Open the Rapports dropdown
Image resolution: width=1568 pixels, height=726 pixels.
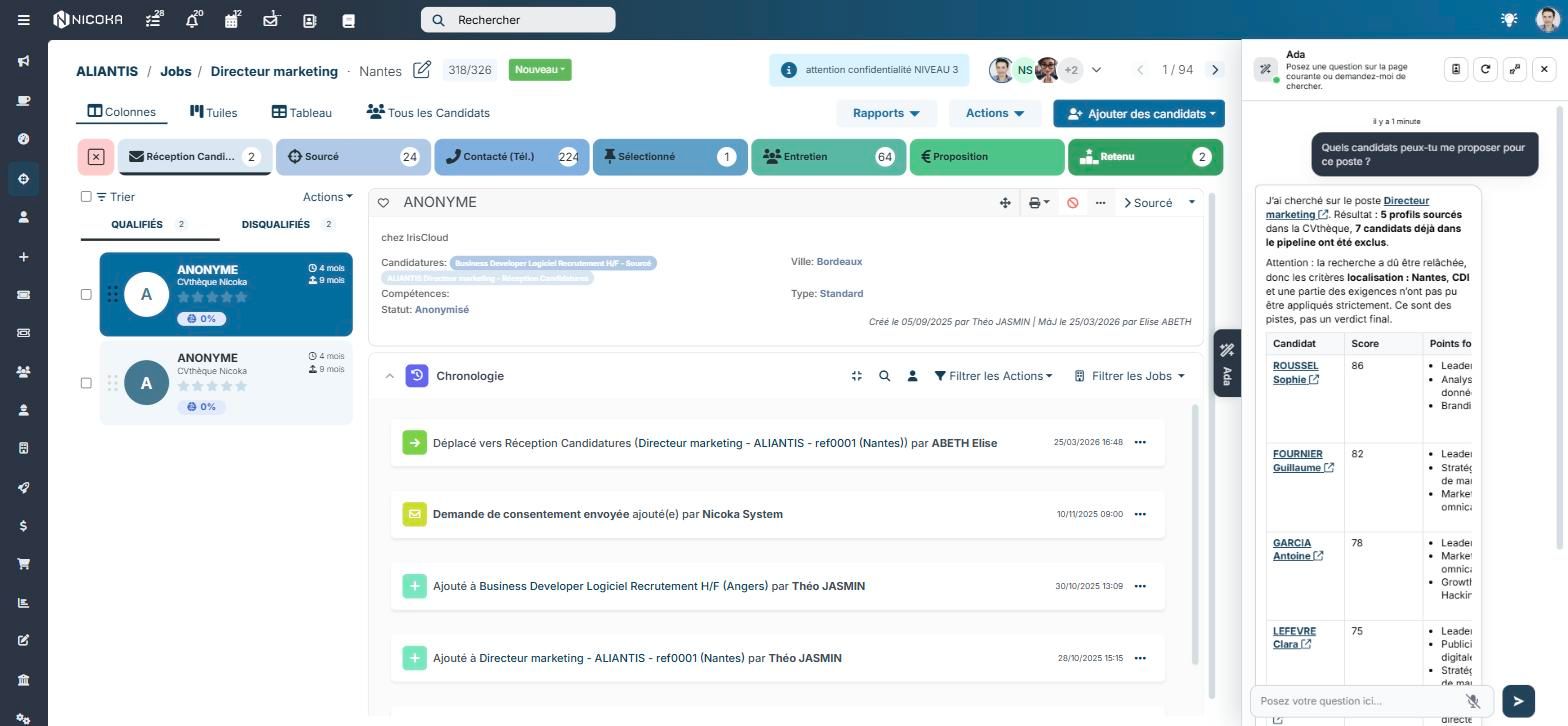click(886, 113)
